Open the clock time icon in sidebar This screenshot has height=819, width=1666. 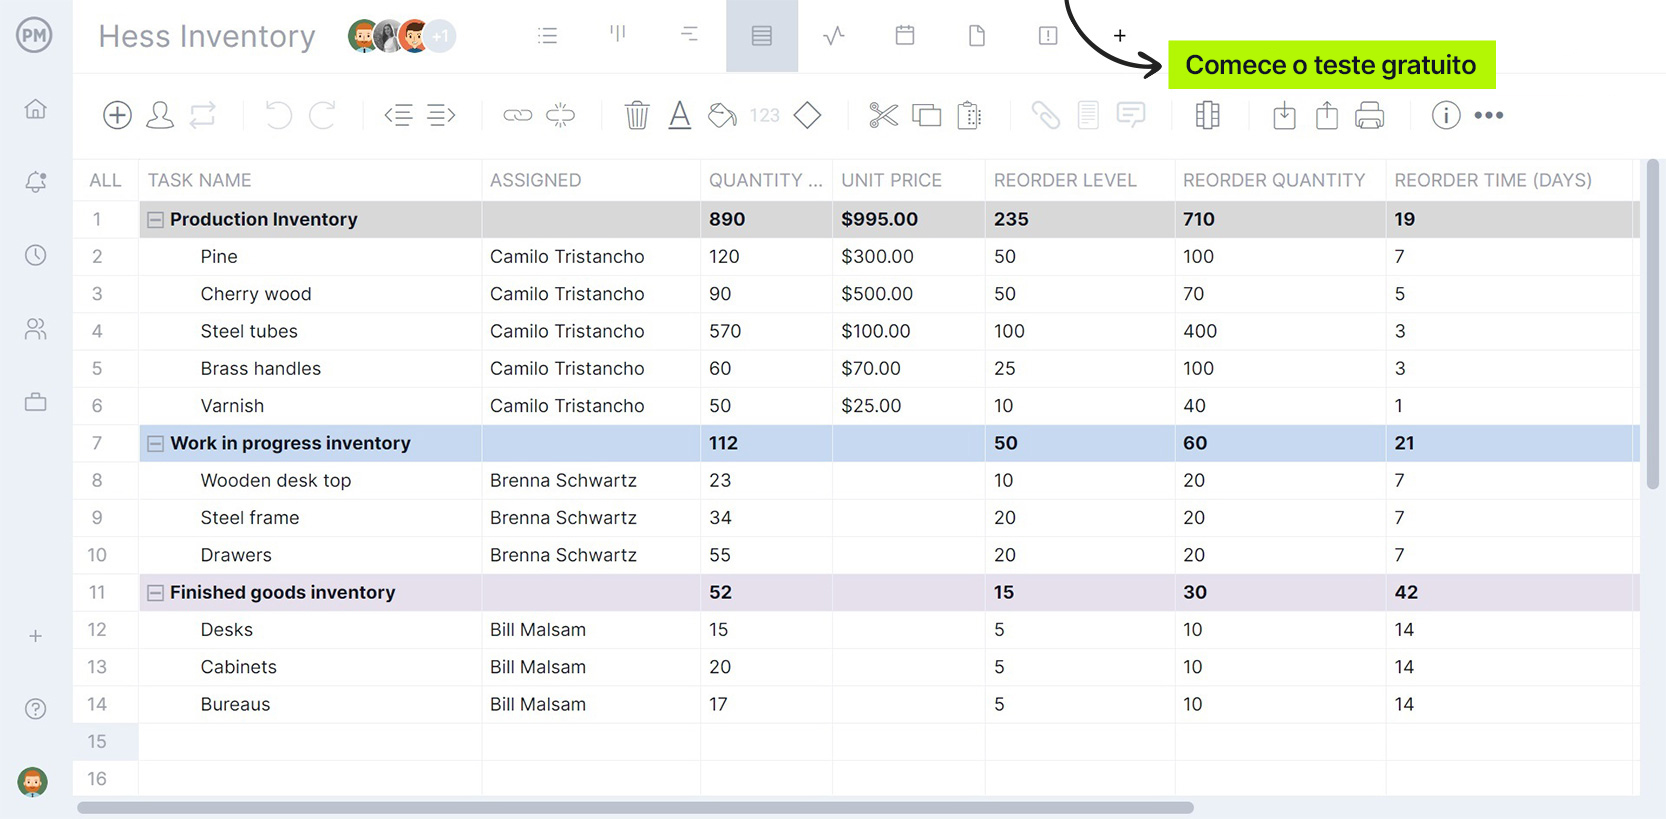tap(35, 255)
